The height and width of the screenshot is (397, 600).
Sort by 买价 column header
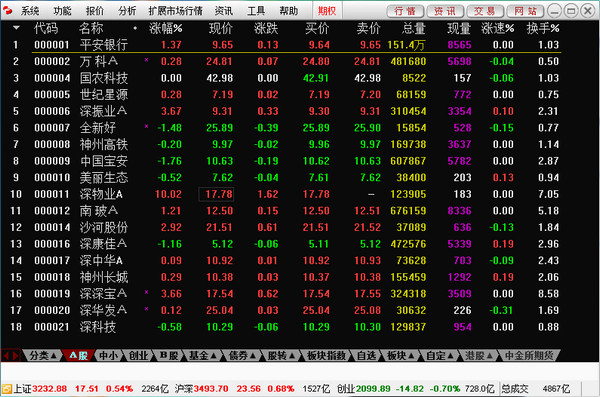(317, 28)
